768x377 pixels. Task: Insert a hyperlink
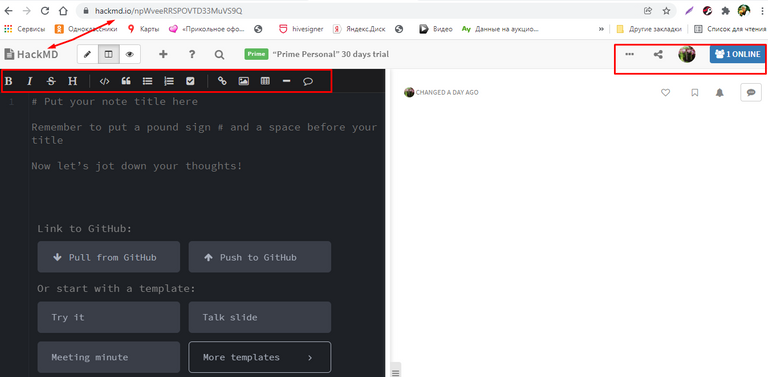(222, 81)
